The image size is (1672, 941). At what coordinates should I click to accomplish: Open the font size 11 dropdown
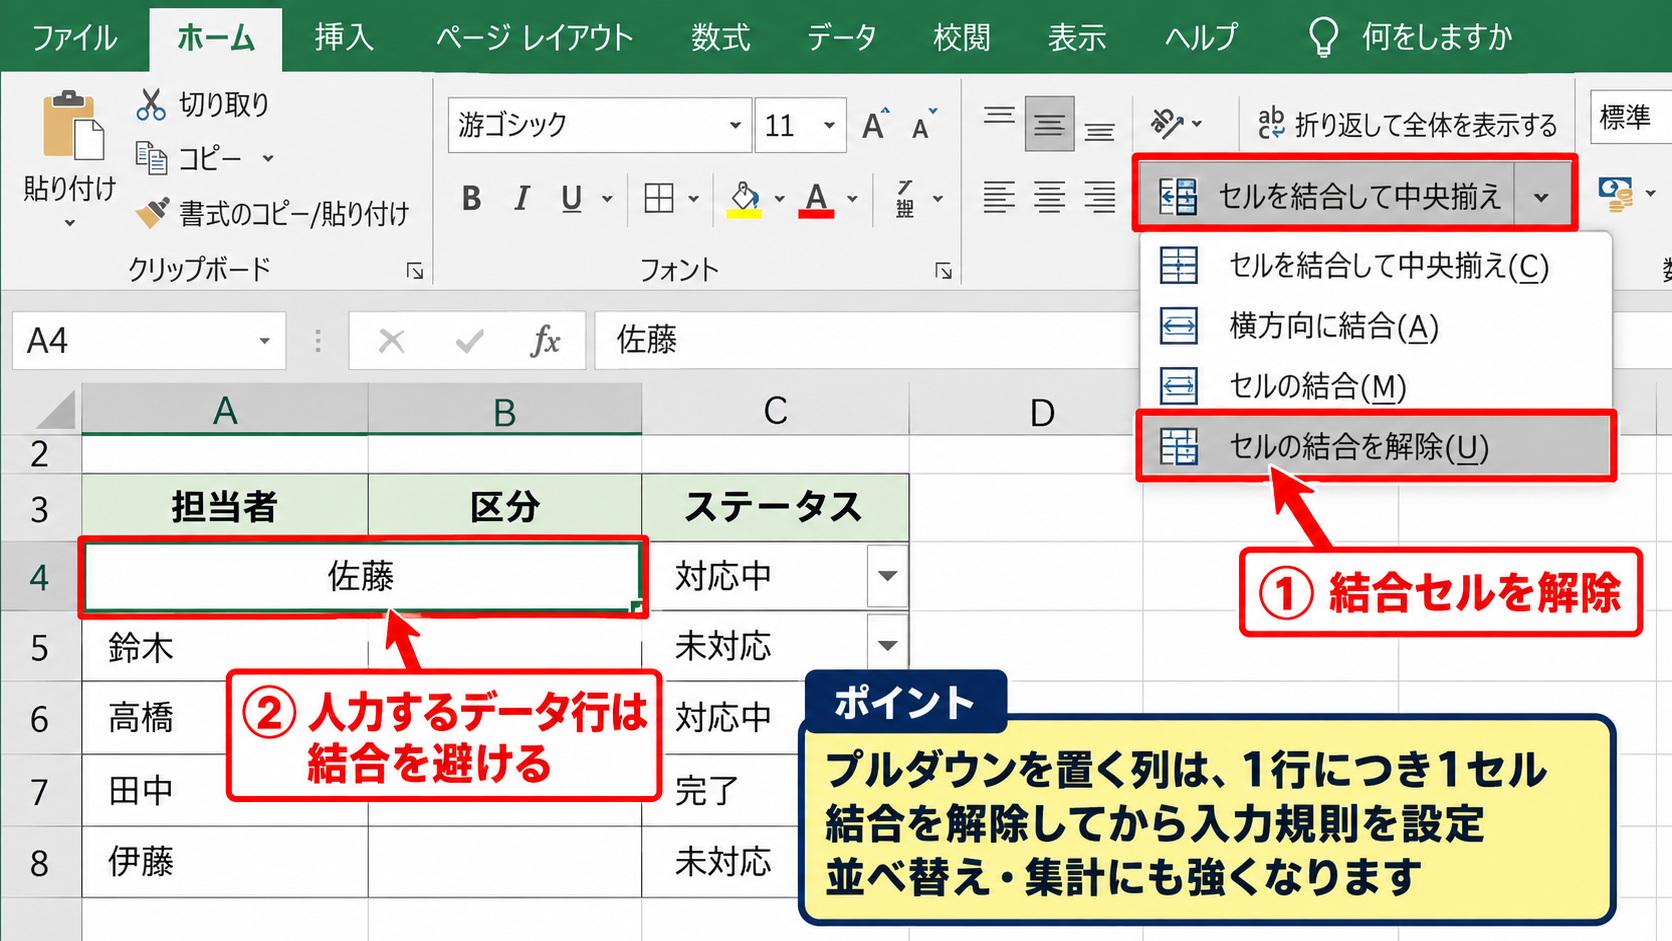829,125
